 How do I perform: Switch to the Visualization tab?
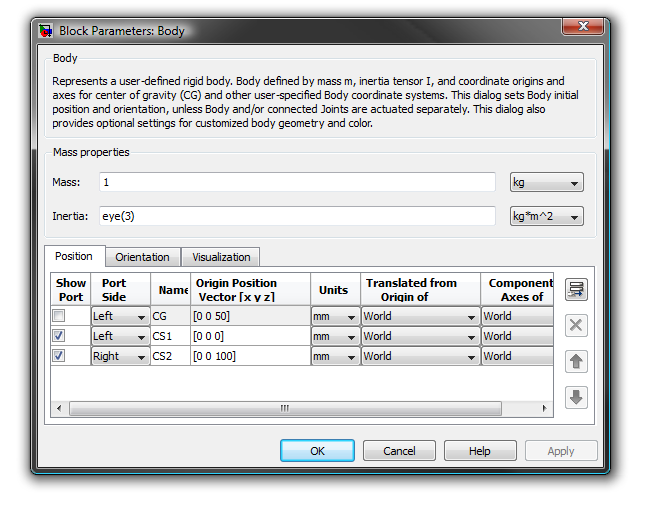tap(222, 257)
